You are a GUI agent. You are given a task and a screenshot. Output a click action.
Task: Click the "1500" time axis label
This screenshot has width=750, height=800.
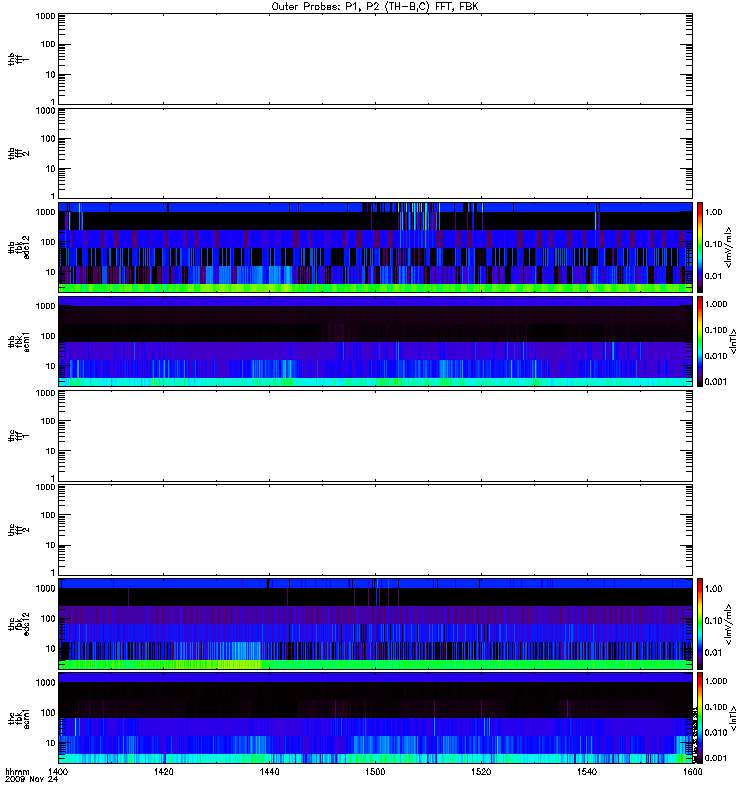pos(375,771)
